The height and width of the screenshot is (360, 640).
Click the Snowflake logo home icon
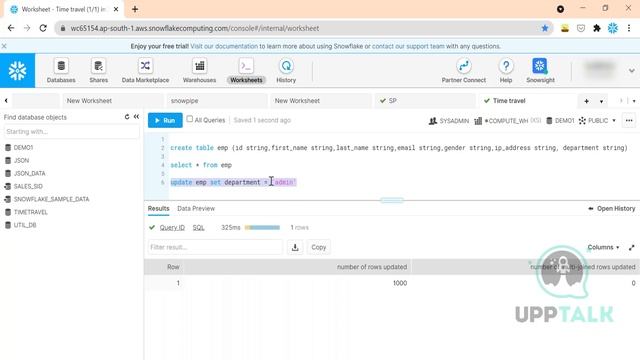click(x=18, y=71)
